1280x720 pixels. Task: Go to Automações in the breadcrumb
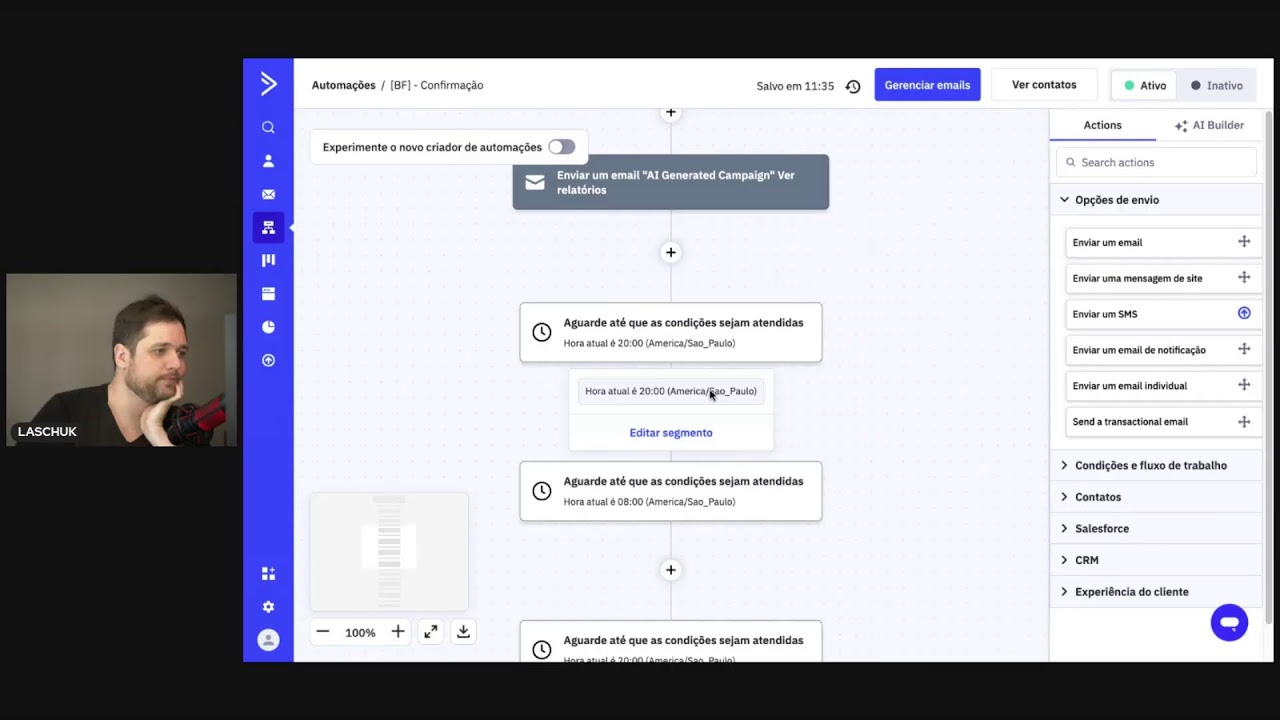[x=343, y=85]
